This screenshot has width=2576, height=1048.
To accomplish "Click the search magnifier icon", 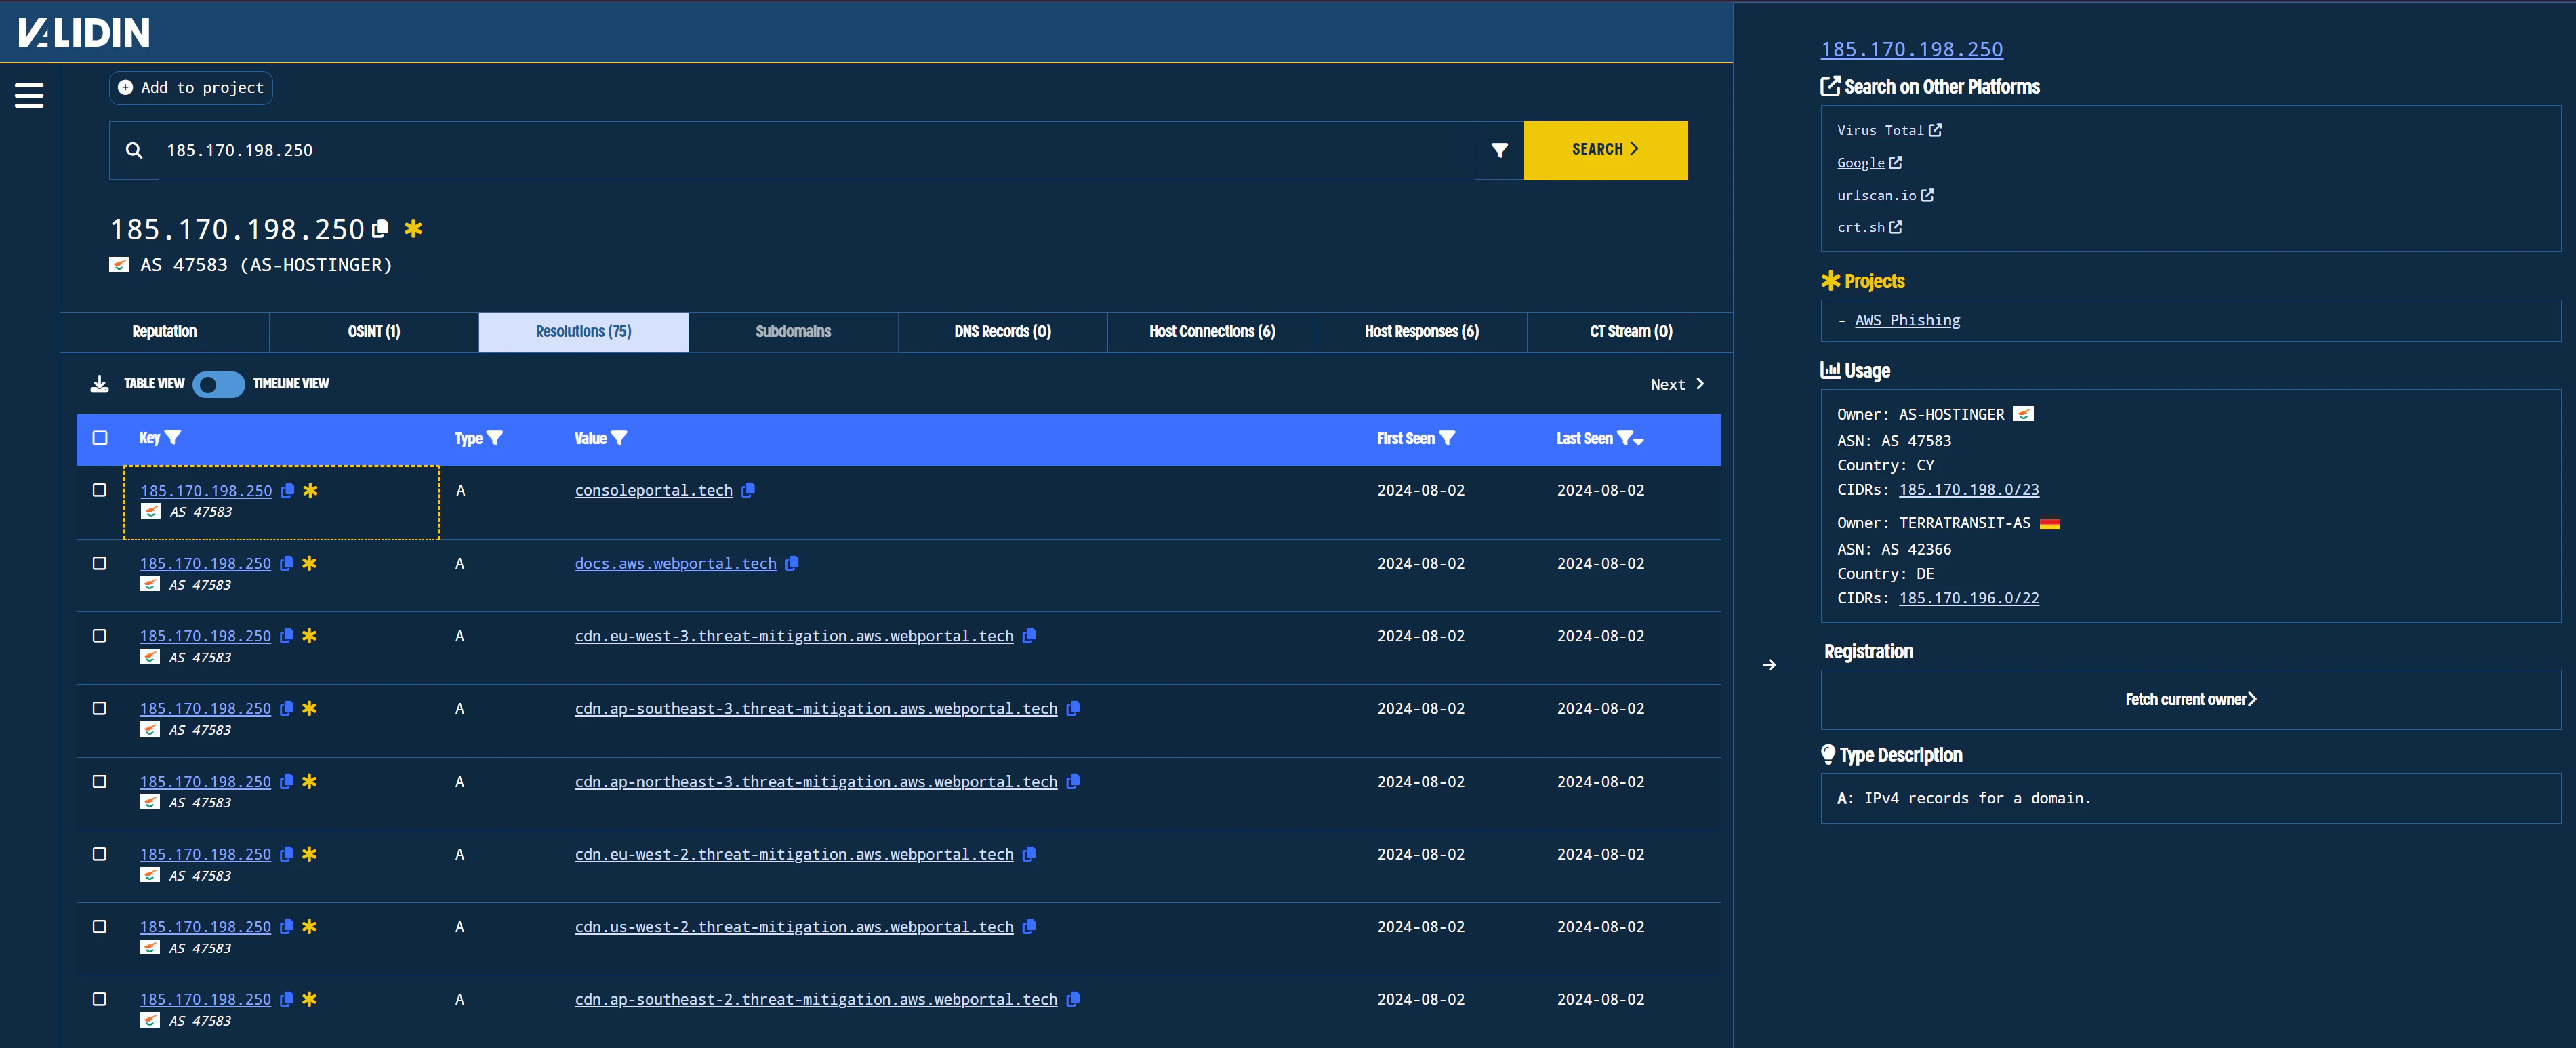I will [x=134, y=150].
